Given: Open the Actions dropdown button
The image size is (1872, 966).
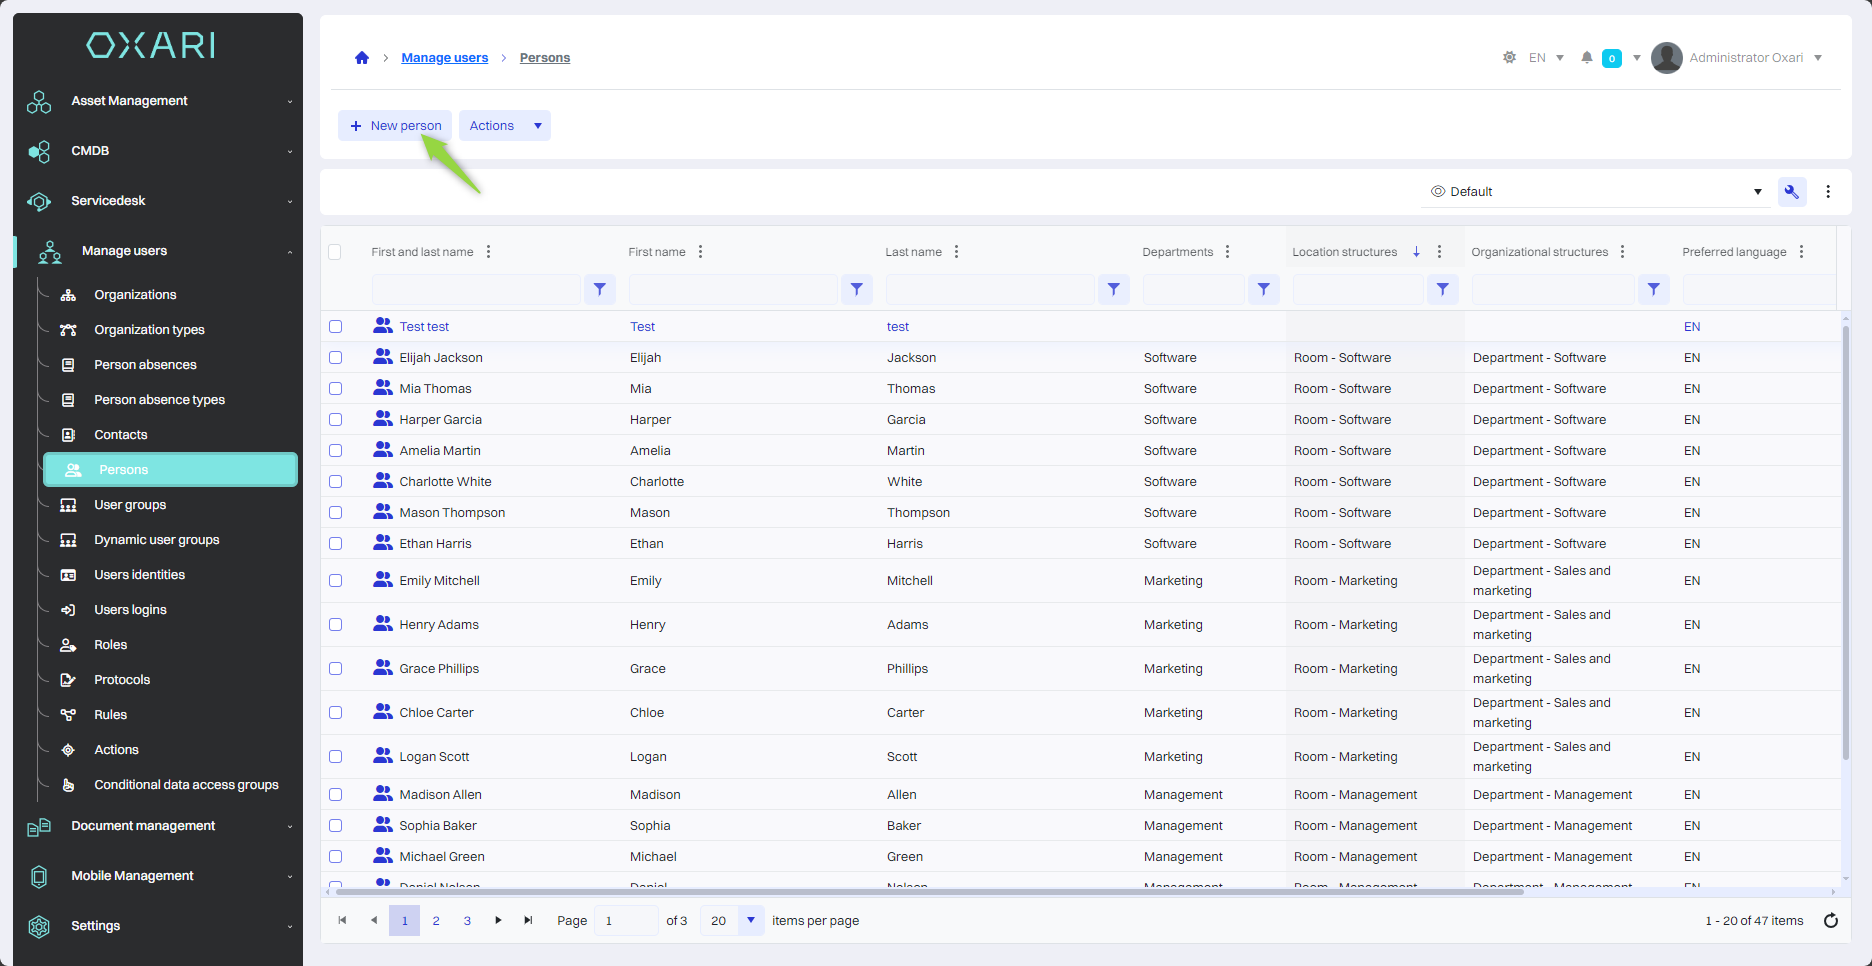Looking at the screenshot, I should pyautogui.click(x=505, y=126).
